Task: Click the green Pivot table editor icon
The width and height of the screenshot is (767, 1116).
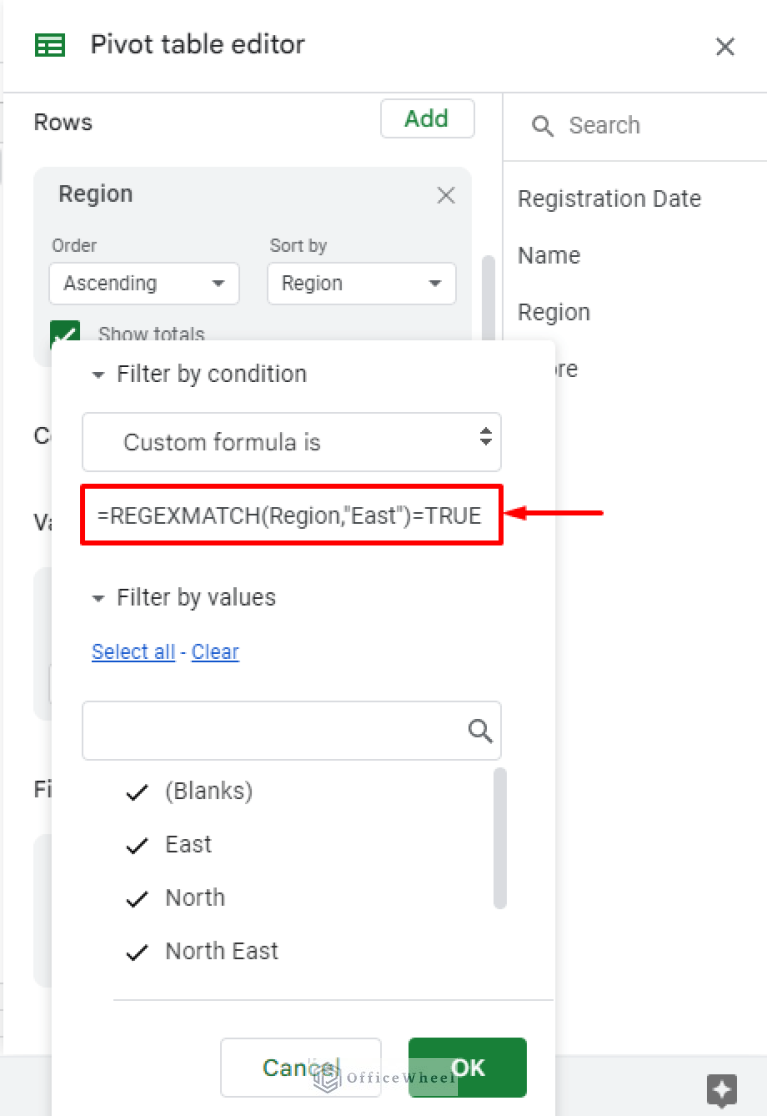Action: 48,44
